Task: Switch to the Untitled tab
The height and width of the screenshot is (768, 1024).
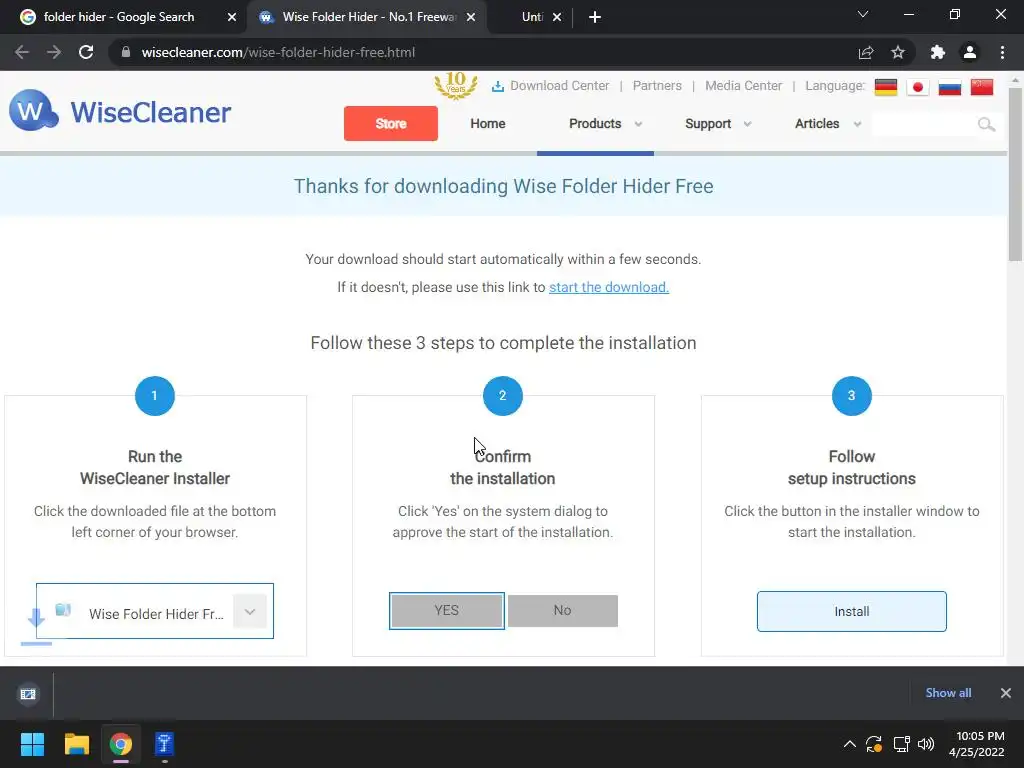Action: 532,17
